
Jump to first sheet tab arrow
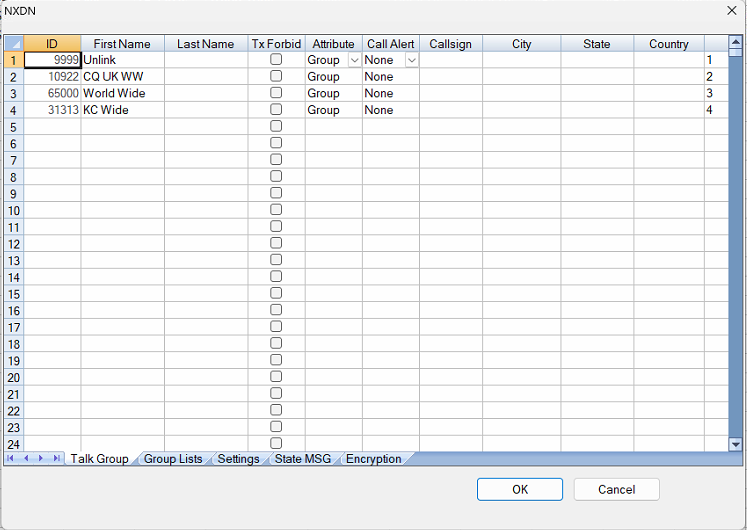pos(10,458)
